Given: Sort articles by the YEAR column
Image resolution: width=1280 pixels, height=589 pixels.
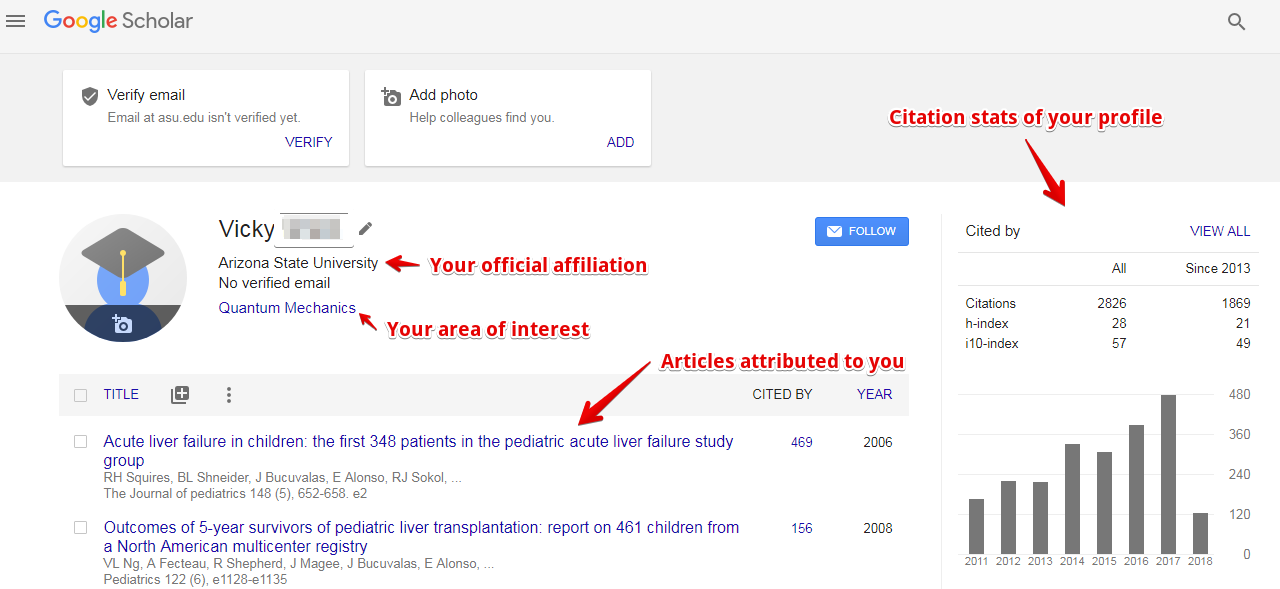Looking at the screenshot, I should coord(874,394).
